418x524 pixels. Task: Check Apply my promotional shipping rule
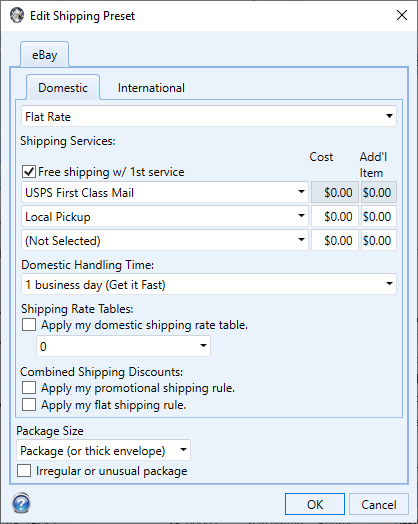[x=29, y=388]
